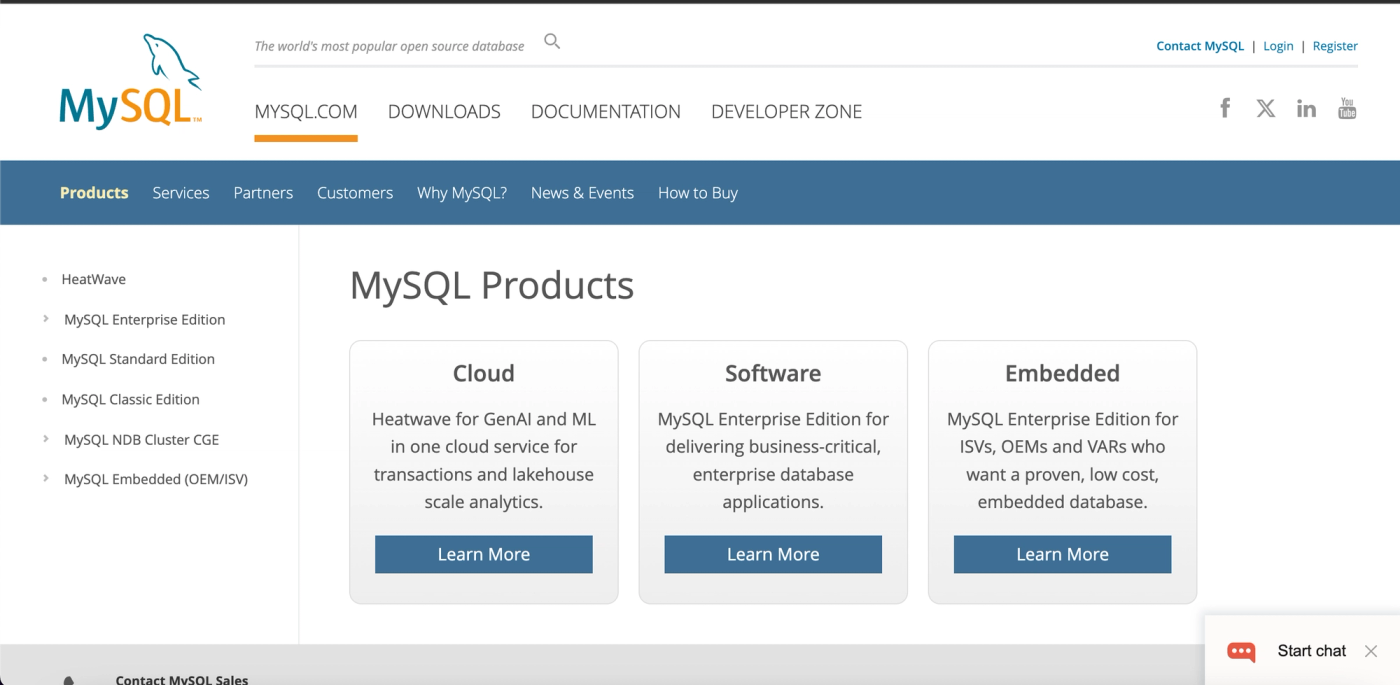Open MySQL Classic Edition sidebar link

coord(131,399)
